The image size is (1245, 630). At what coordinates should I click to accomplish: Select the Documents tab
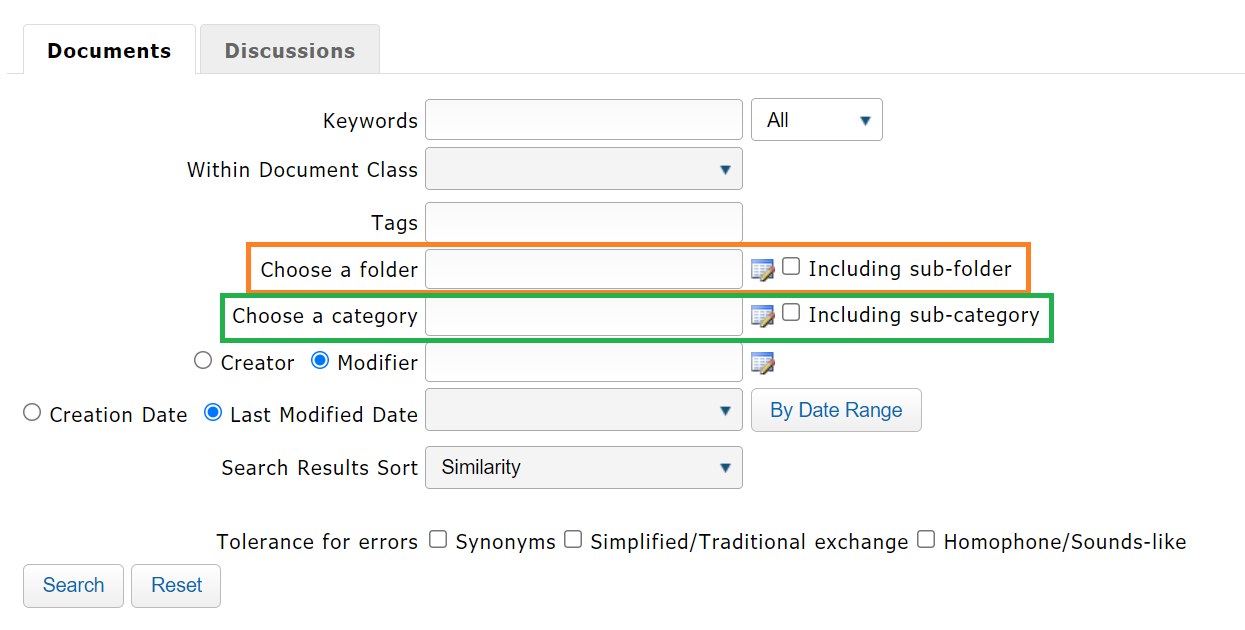pyautogui.click(x=109, y=50)
